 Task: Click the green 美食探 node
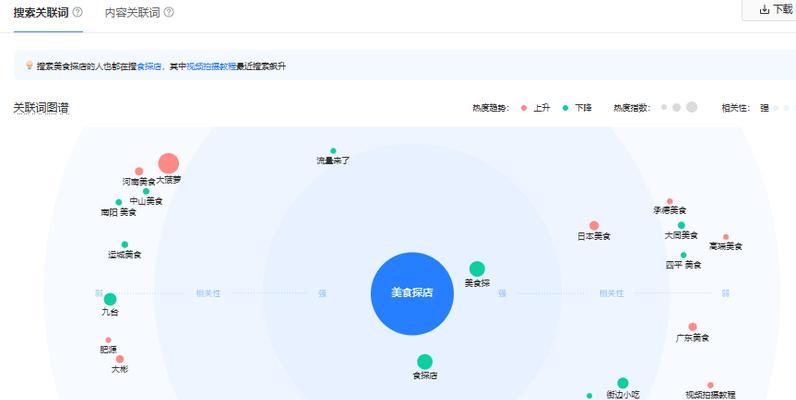[477, 269]
